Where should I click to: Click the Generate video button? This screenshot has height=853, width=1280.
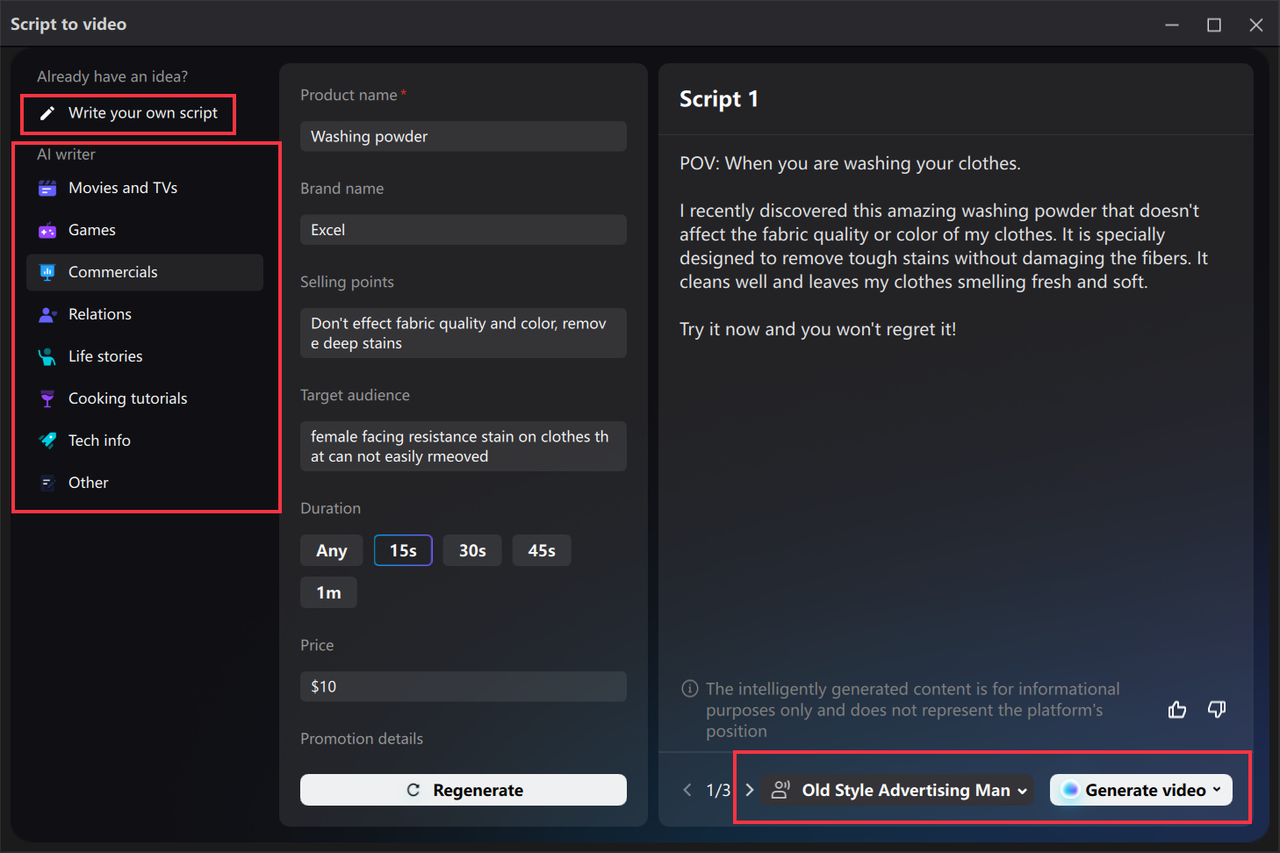coord(1135,790)
